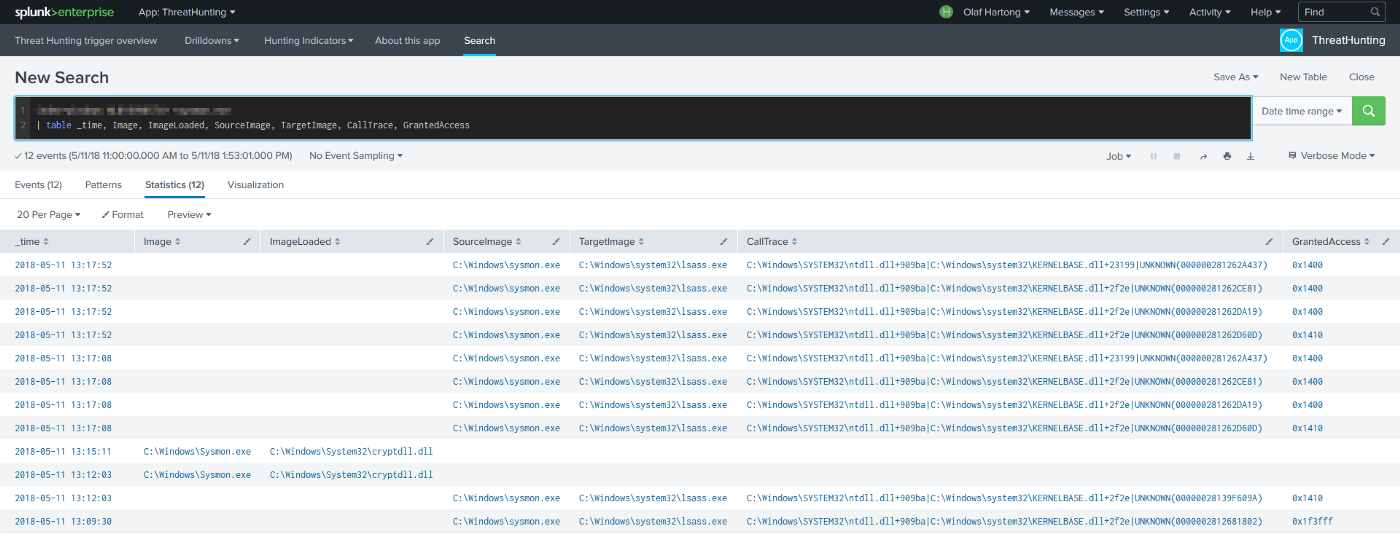Open the Preview dropdown
Viewport: 1400px width, 547px height.
(x=189, y=215)
